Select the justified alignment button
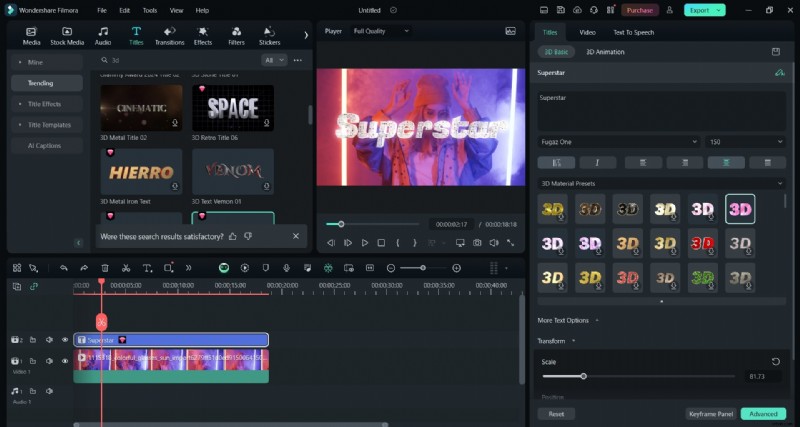The width and height of the screenshot is (800, 427). click(767, 162)
